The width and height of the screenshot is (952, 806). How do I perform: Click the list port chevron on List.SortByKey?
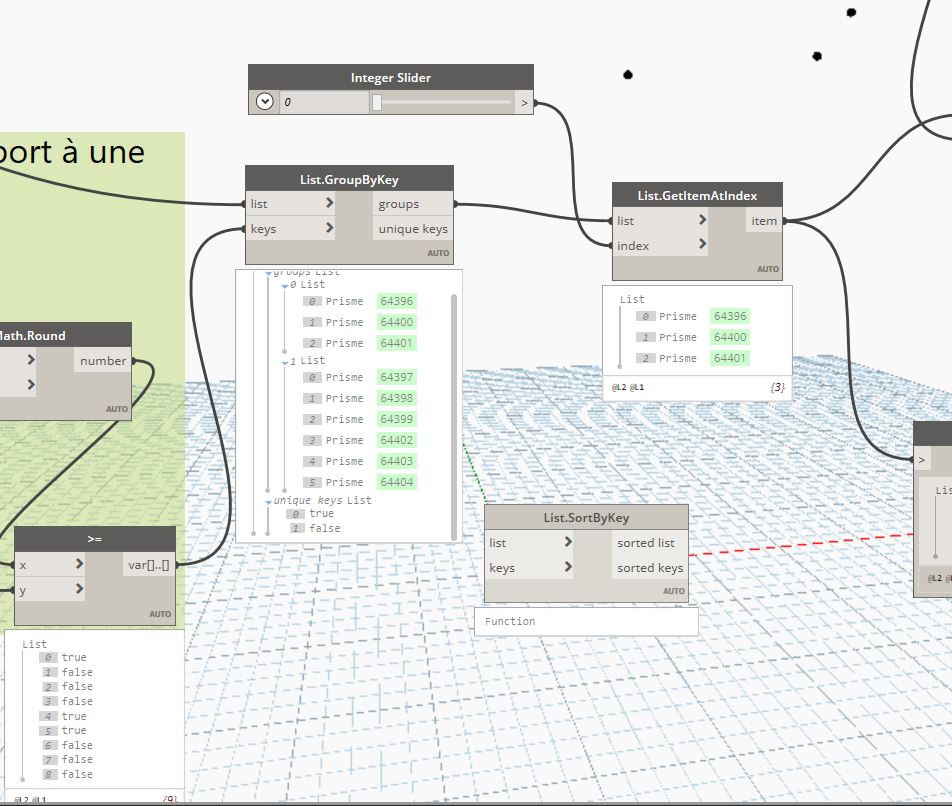(x=568, y=543)
